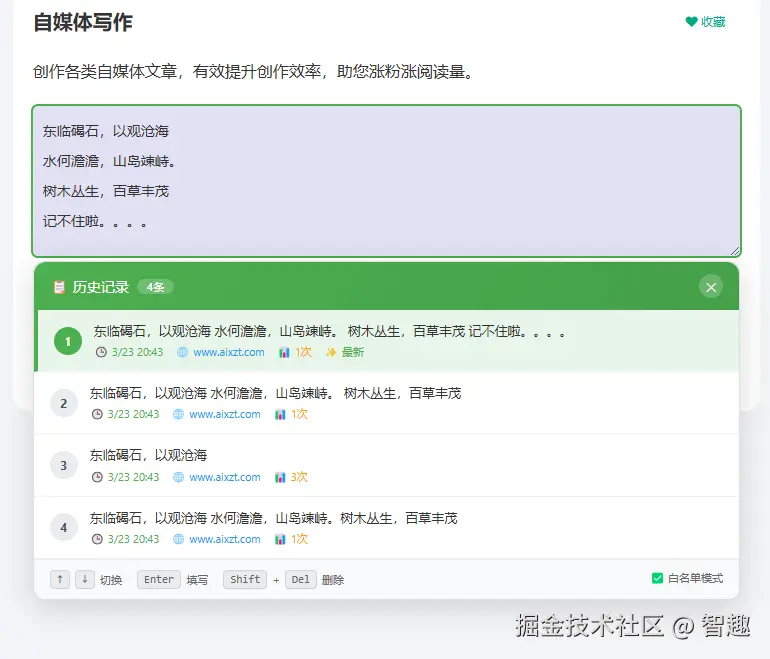The width and height of the screenshot is (770, 659).
Task: Select the history text ending 记不住啦。。。。
Action: tap(330, 331)
